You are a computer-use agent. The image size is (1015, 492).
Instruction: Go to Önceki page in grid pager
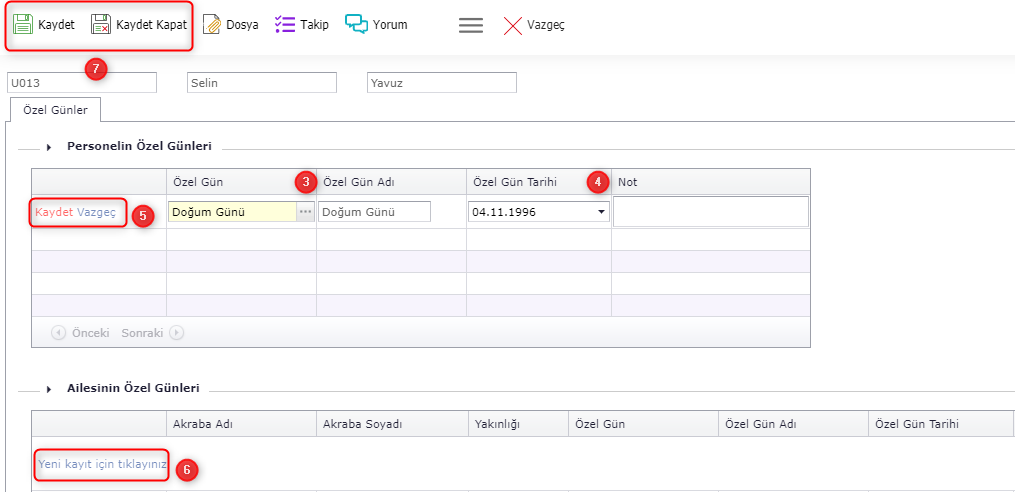click(x=81, y=332)
